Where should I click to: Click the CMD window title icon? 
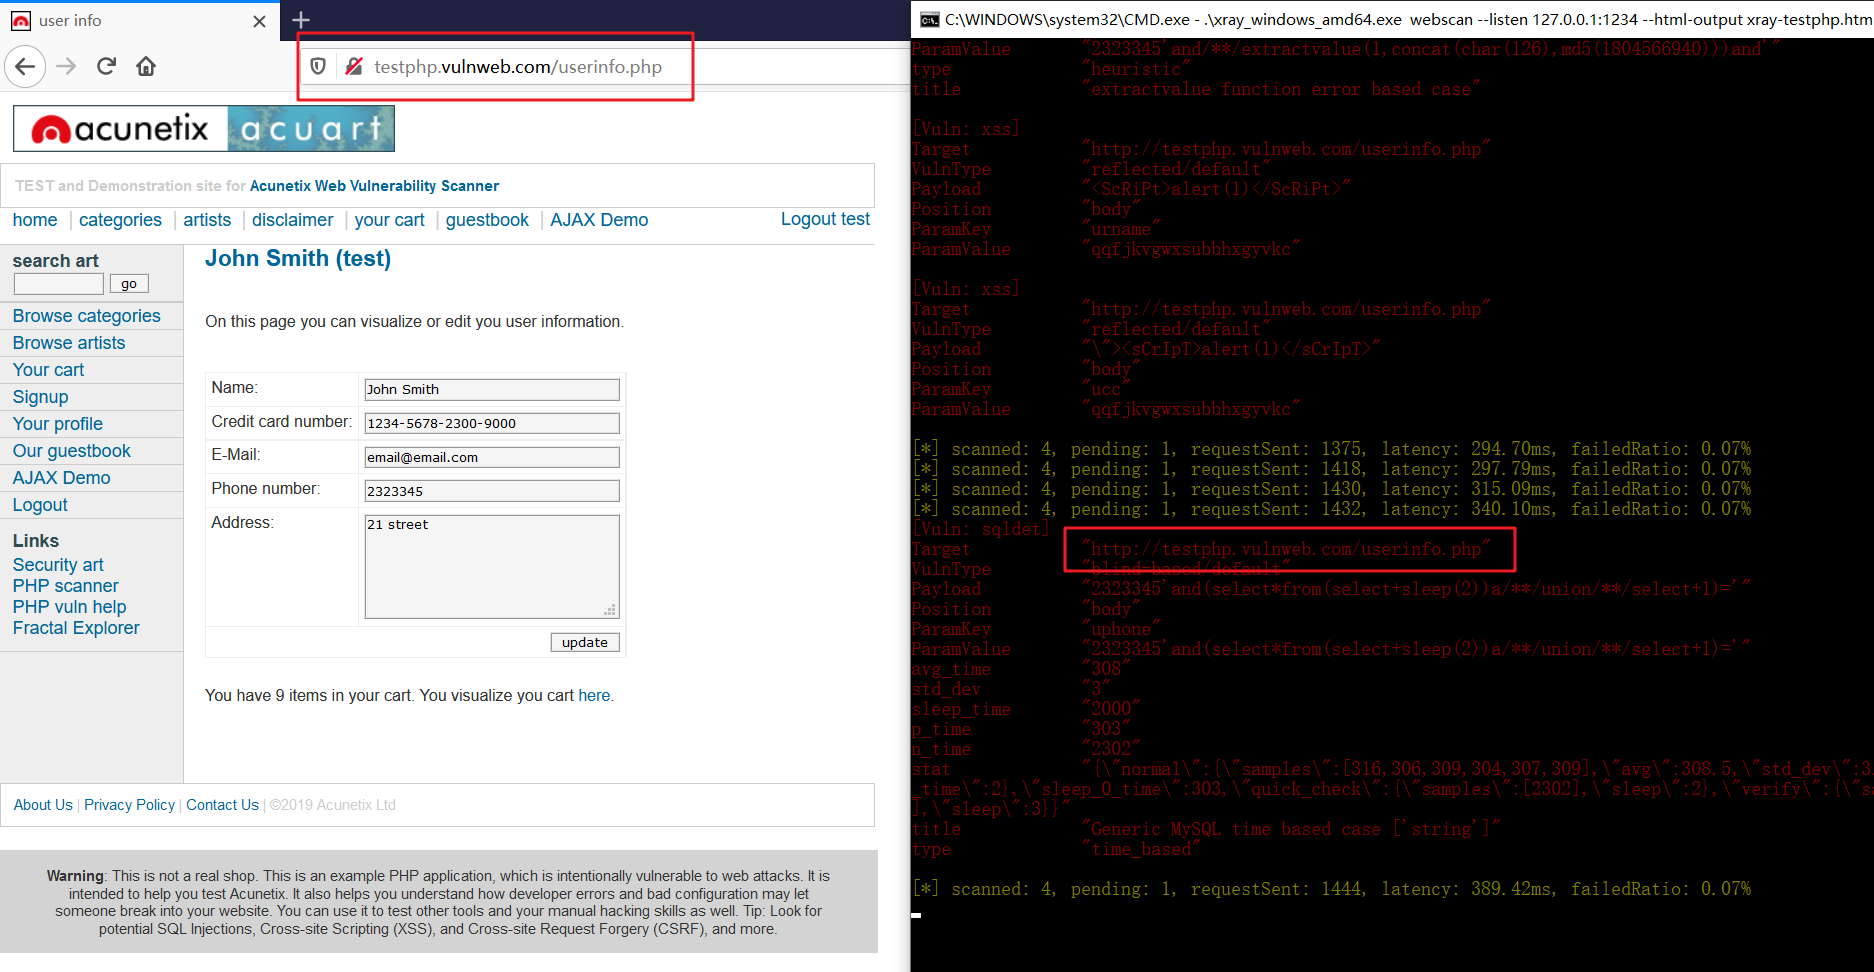[929, 20]
